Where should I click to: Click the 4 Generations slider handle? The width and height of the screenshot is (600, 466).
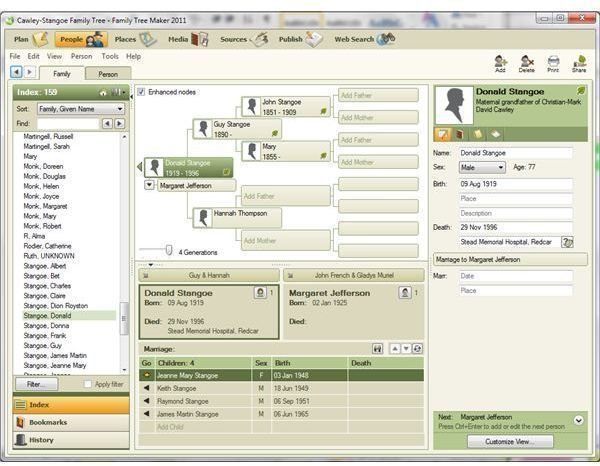(169, 250)
